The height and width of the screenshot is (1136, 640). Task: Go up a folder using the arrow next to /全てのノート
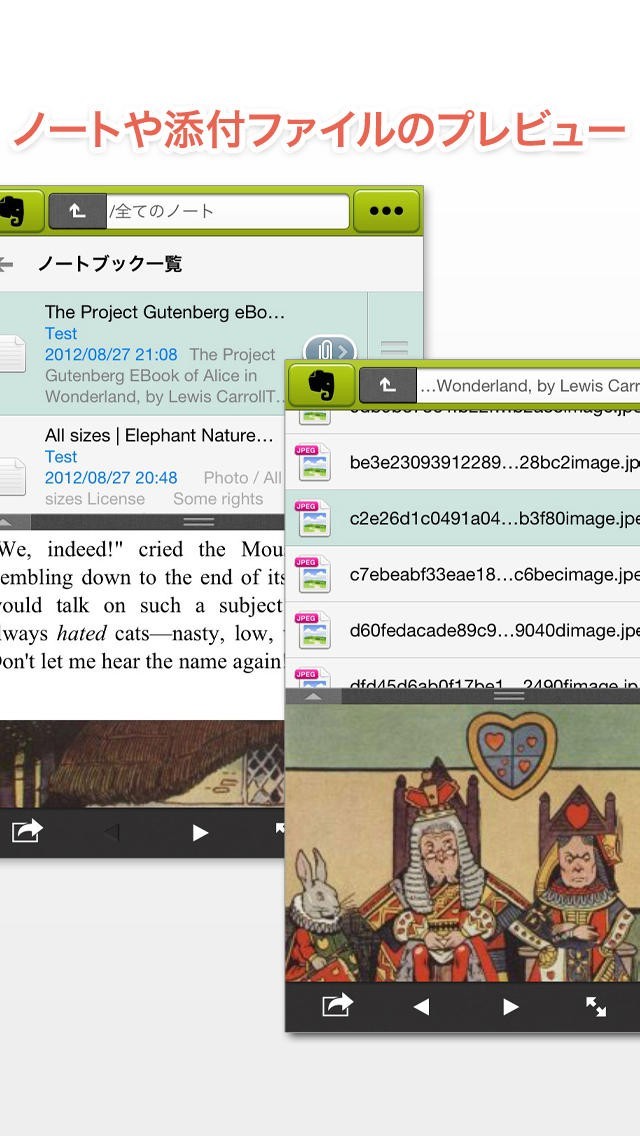click(x=76, y=211)
